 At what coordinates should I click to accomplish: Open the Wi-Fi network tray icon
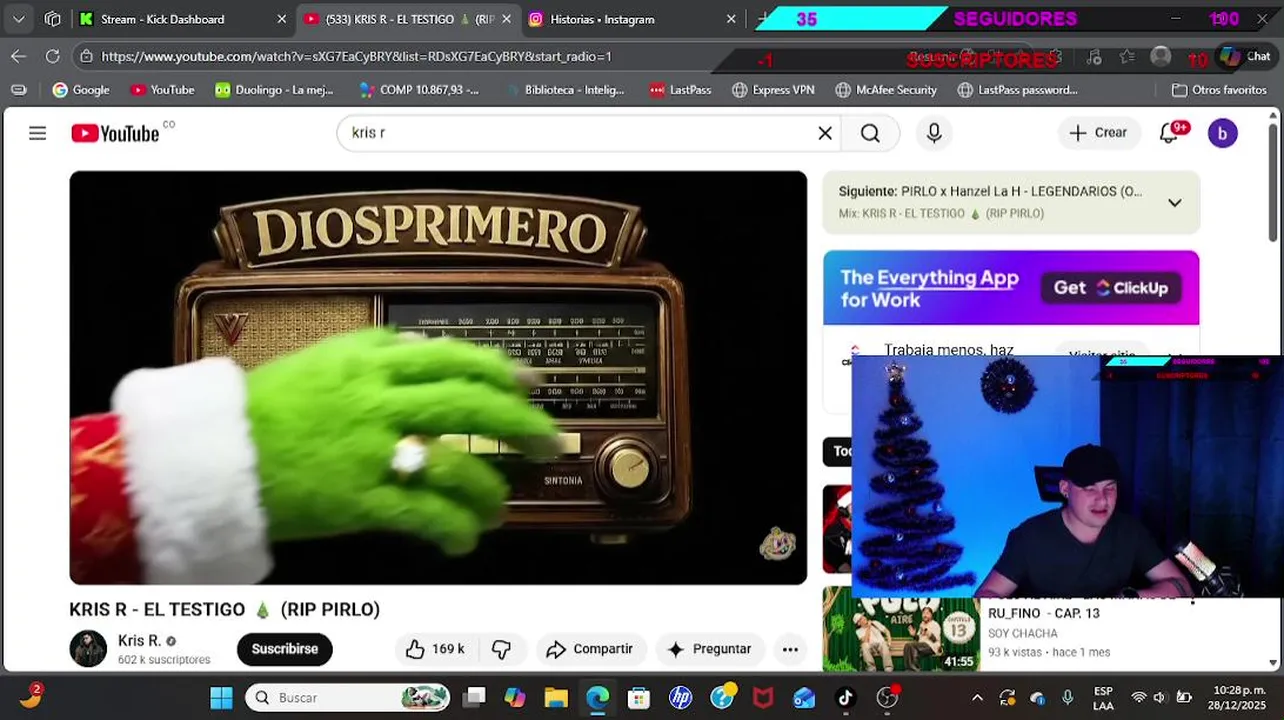click(x=1138, y=698)
